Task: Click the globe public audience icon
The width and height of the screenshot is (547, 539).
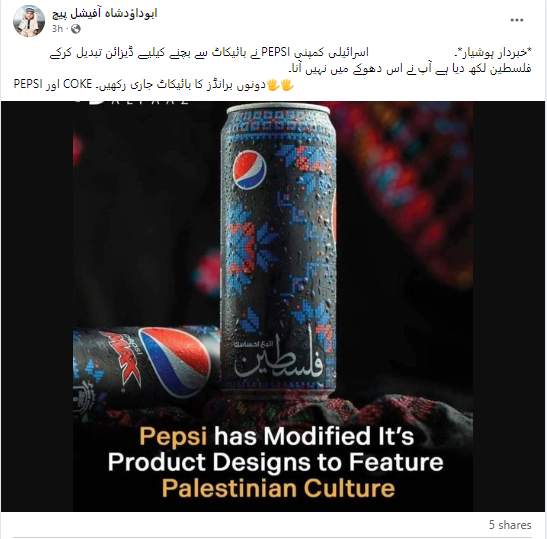Action: tap(76, 29)
